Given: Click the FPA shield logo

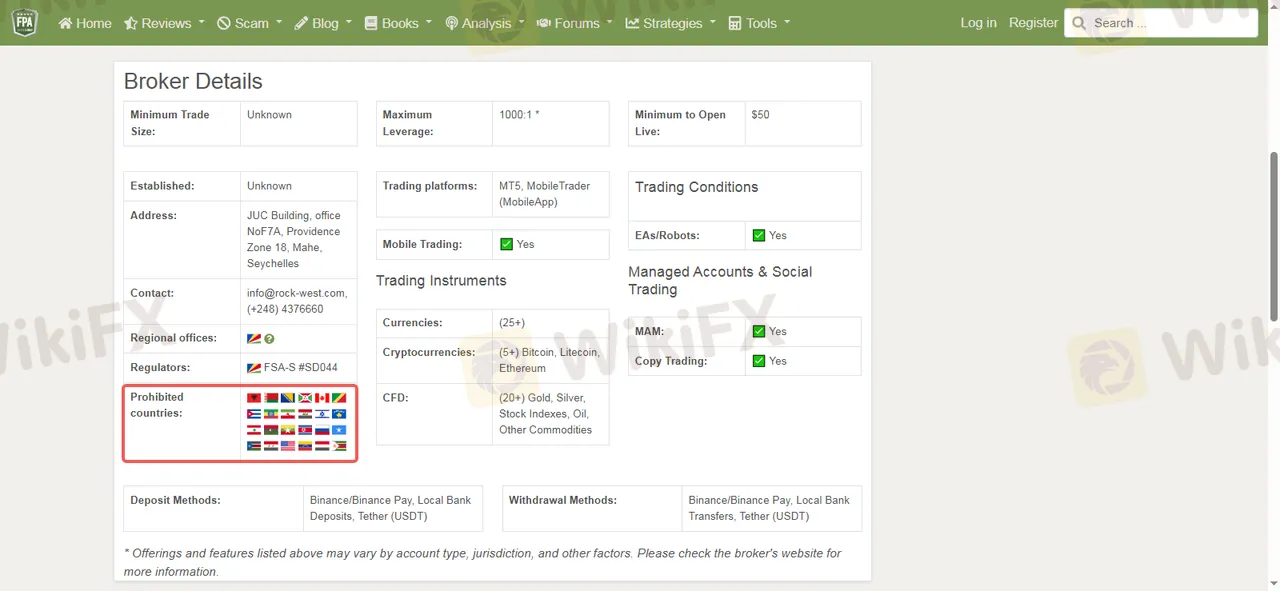Looking at the screenshot, I should [x=24, y=22].
